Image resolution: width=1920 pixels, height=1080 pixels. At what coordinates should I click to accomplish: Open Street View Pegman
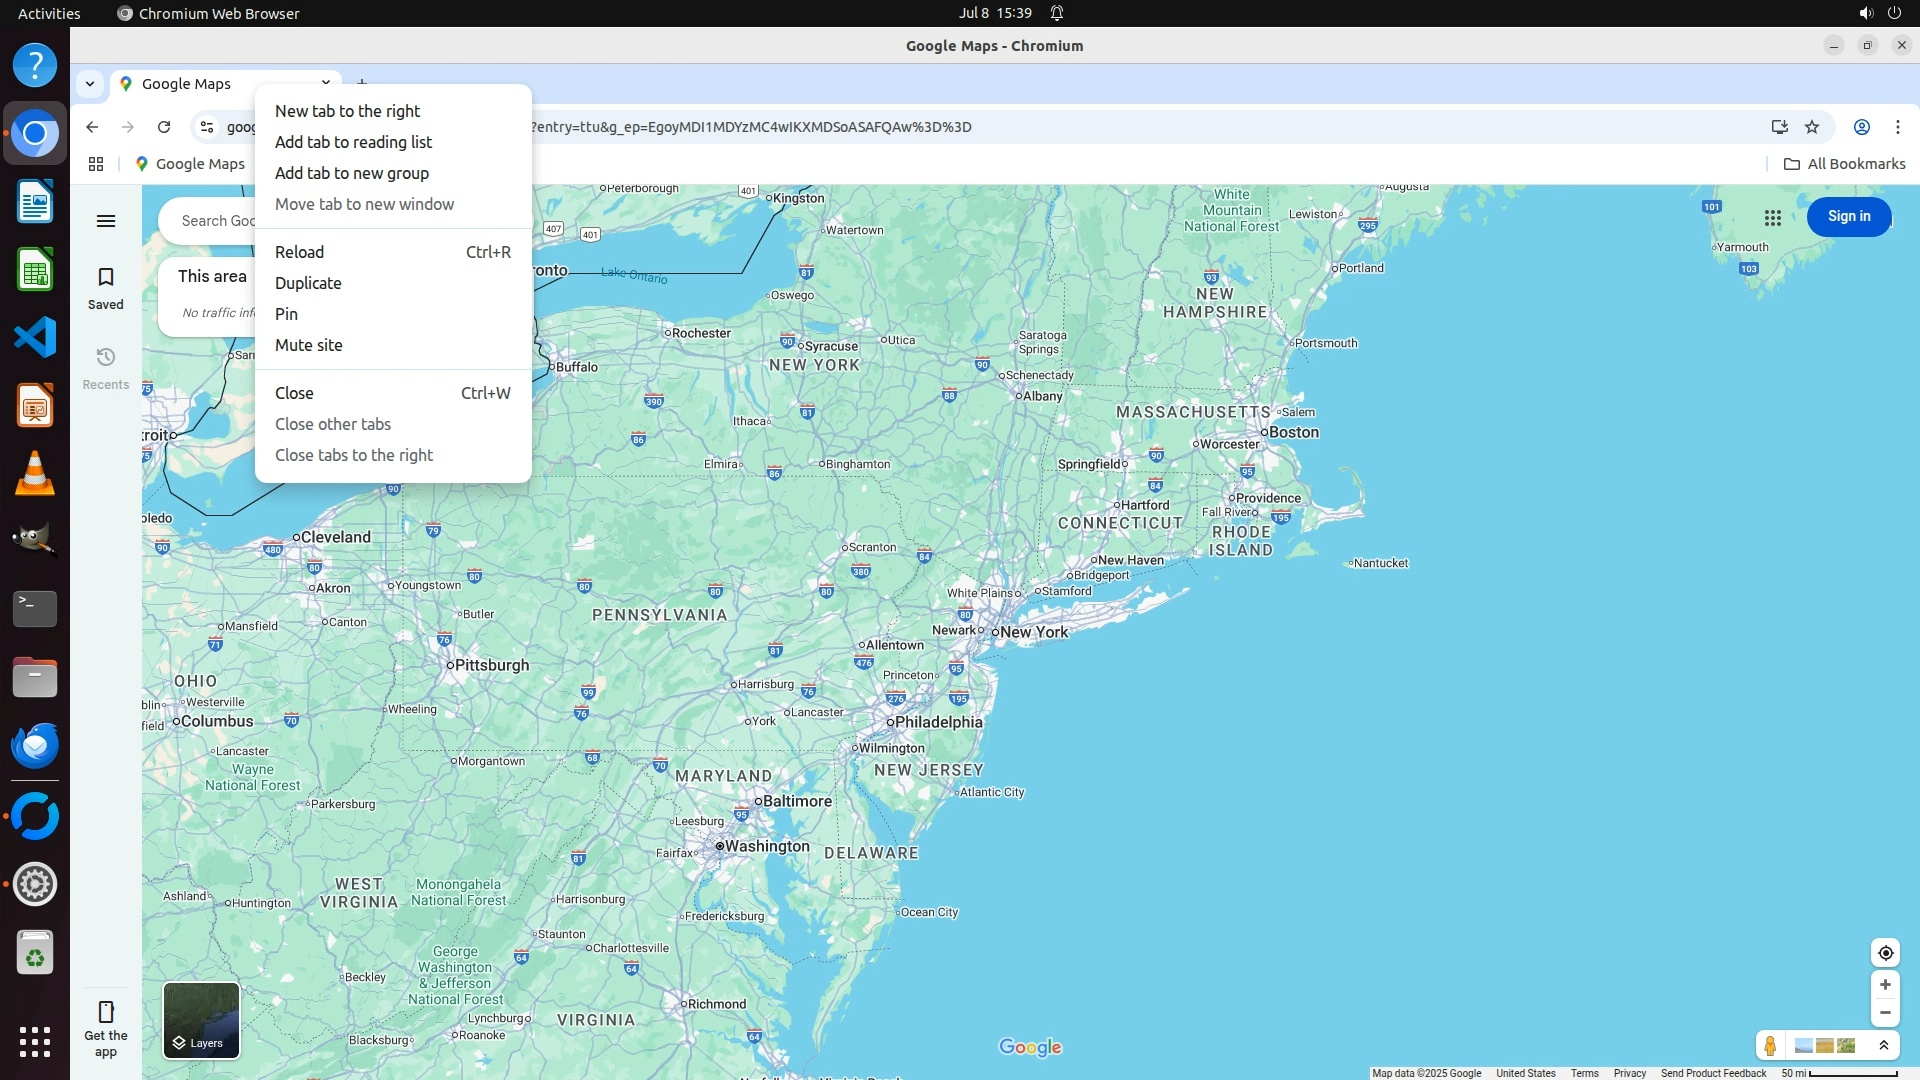point(1770,1046)
